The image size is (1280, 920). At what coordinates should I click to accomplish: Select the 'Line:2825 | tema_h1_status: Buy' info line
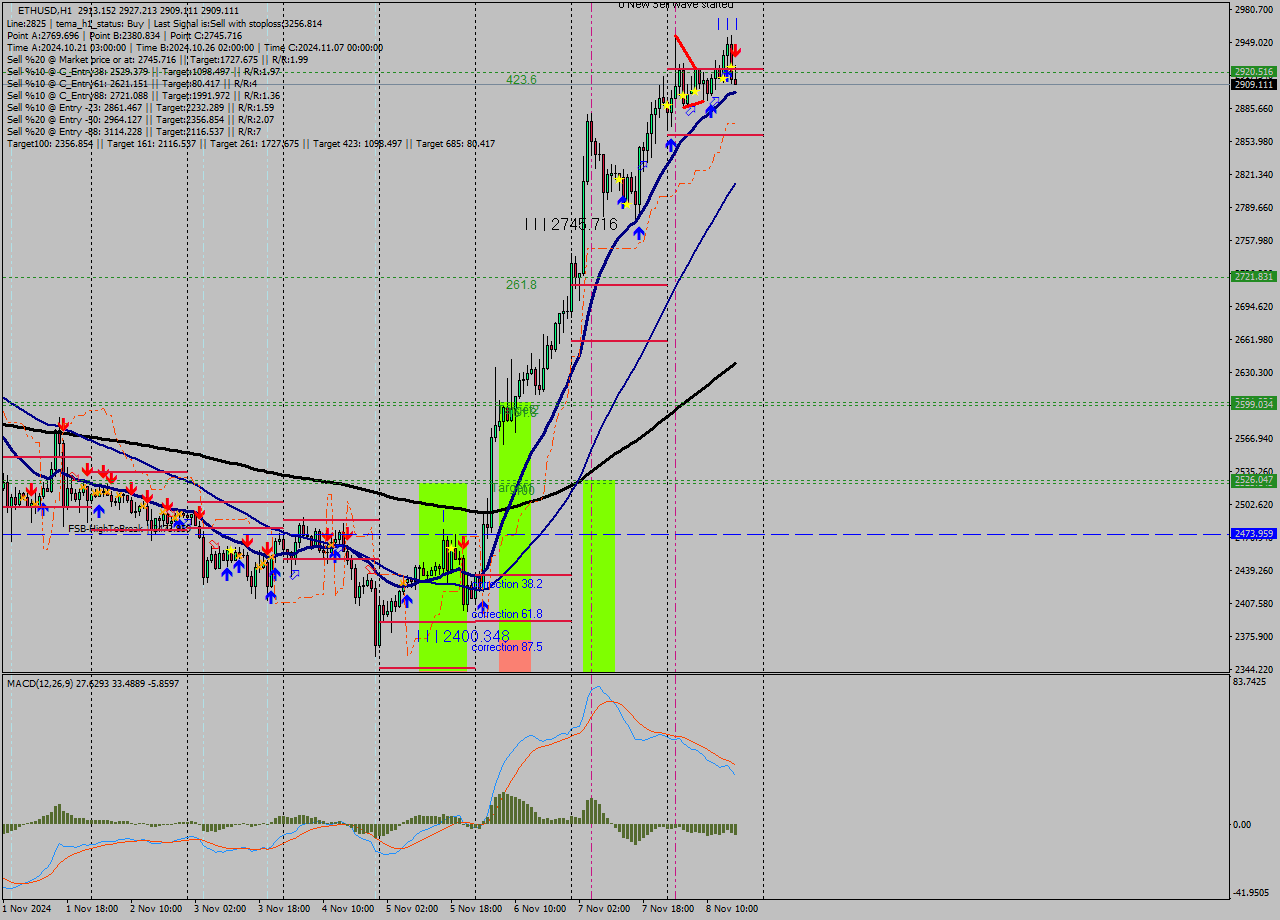164,22
